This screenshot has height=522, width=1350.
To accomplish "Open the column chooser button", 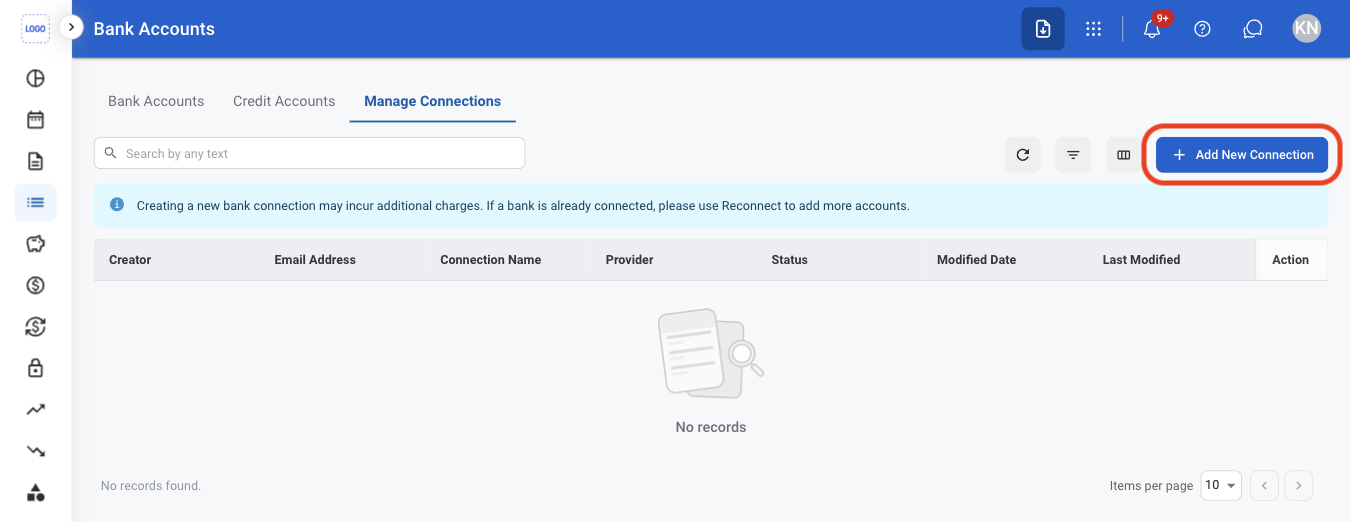I will tap(1123, 155).
